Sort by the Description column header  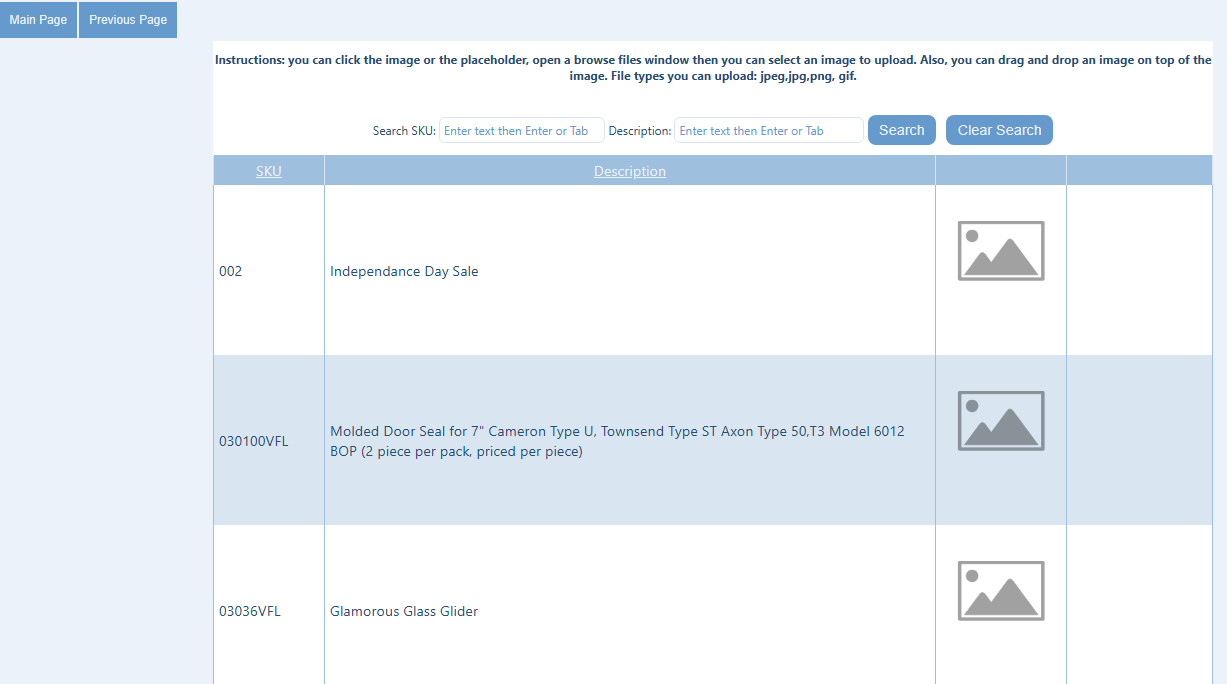(x=629, y=171)
